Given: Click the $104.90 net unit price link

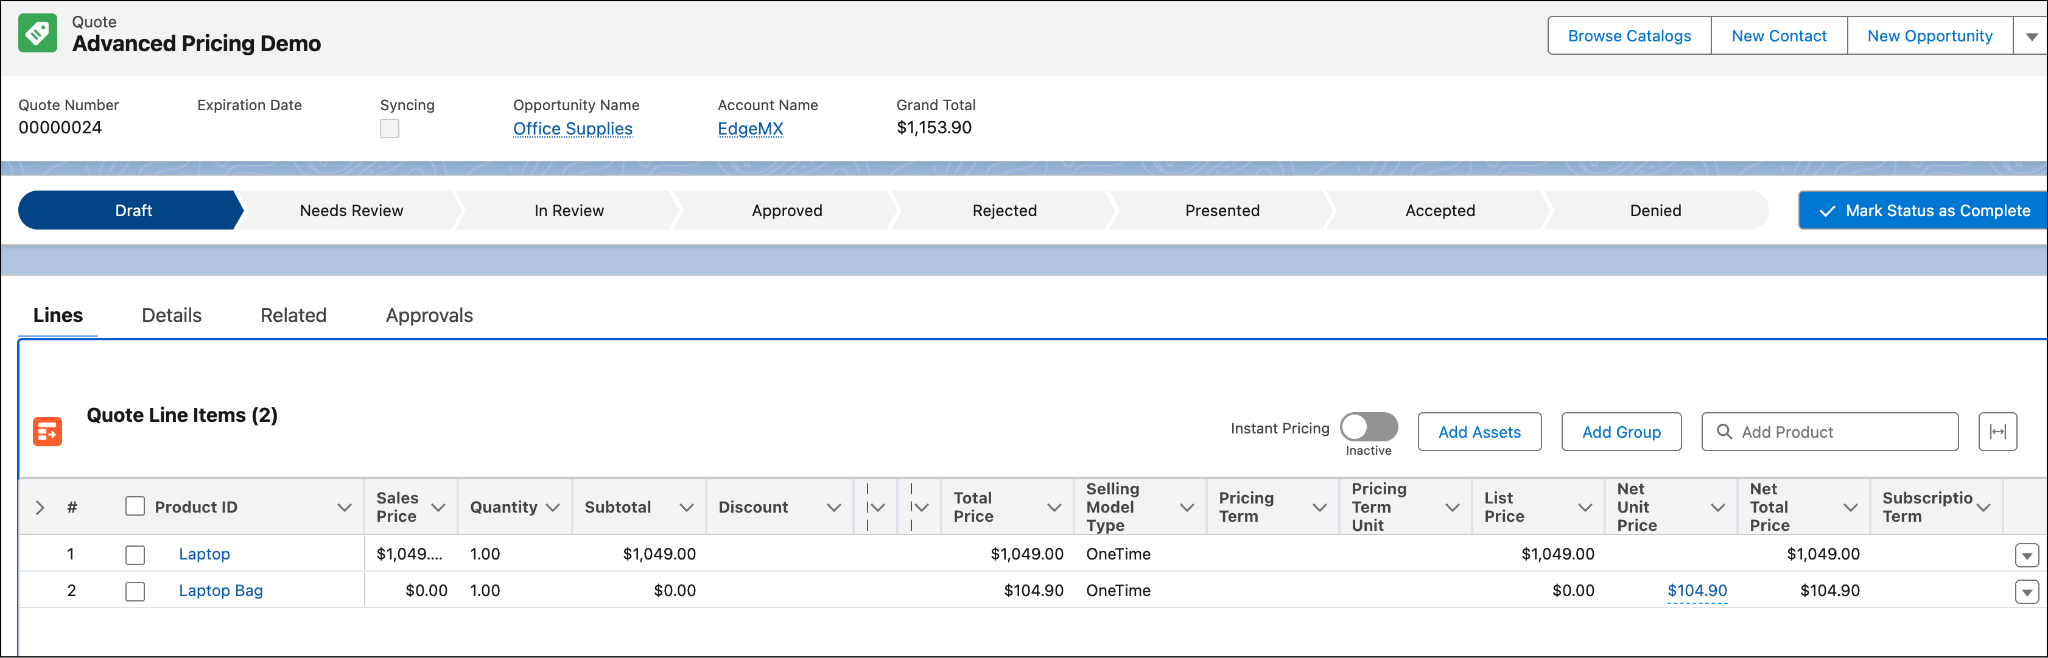Looking at the screenshot, I should (x=1697, y=591).
